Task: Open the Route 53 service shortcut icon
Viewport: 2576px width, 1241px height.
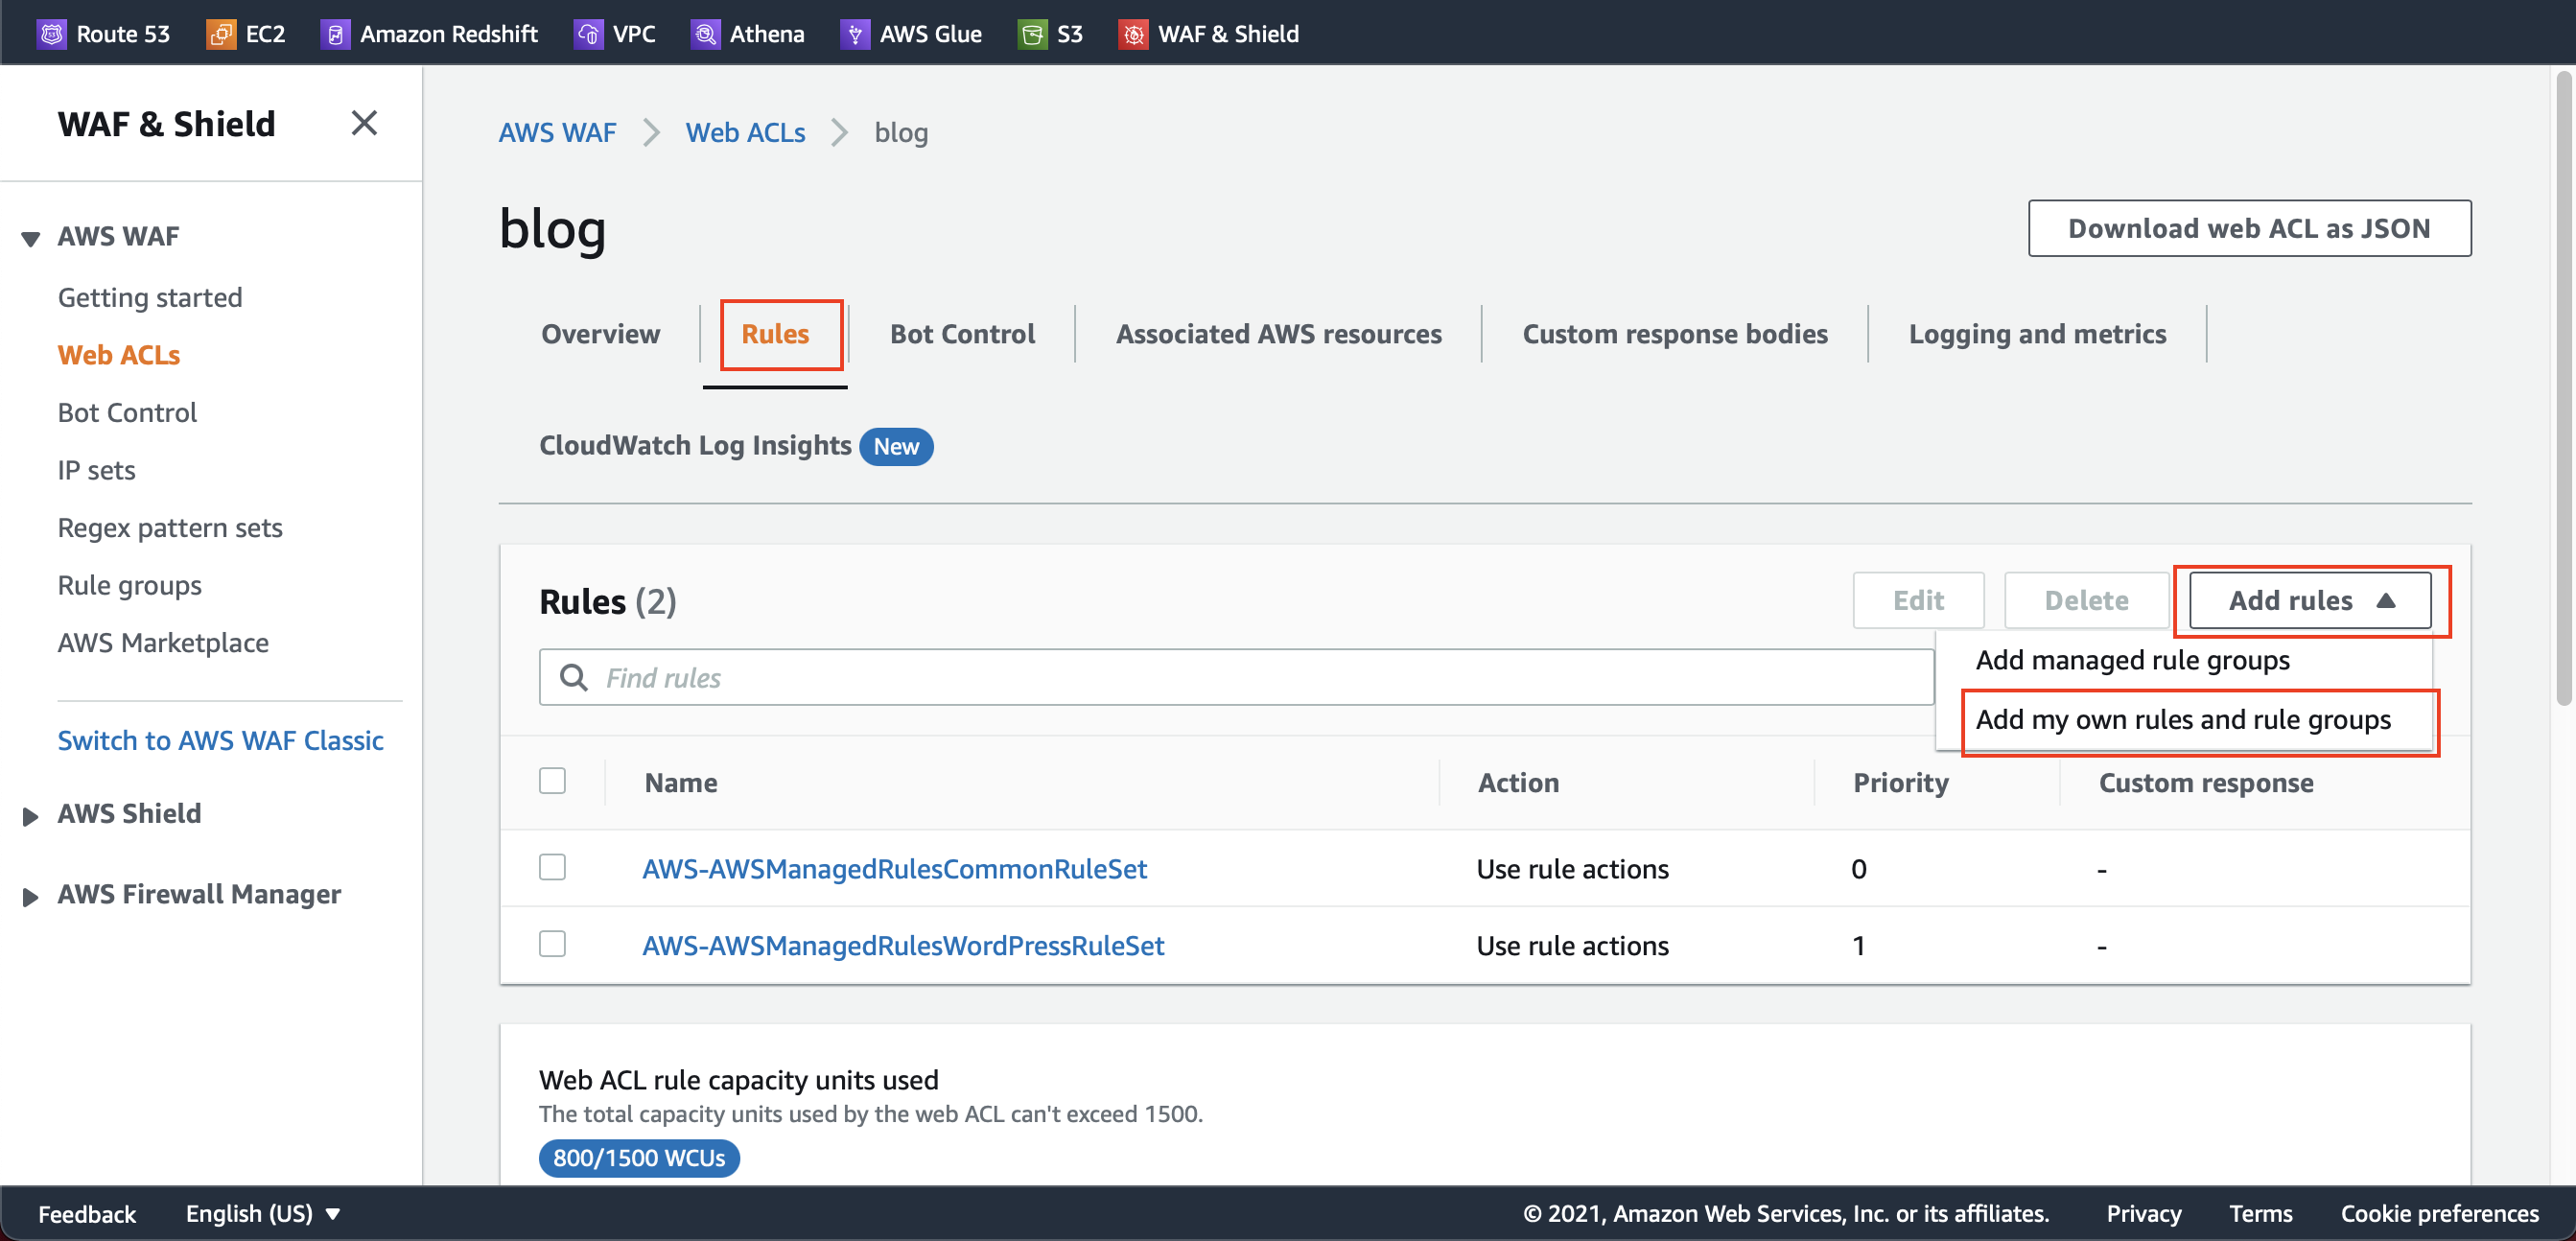Action: (x=51, y=34)
